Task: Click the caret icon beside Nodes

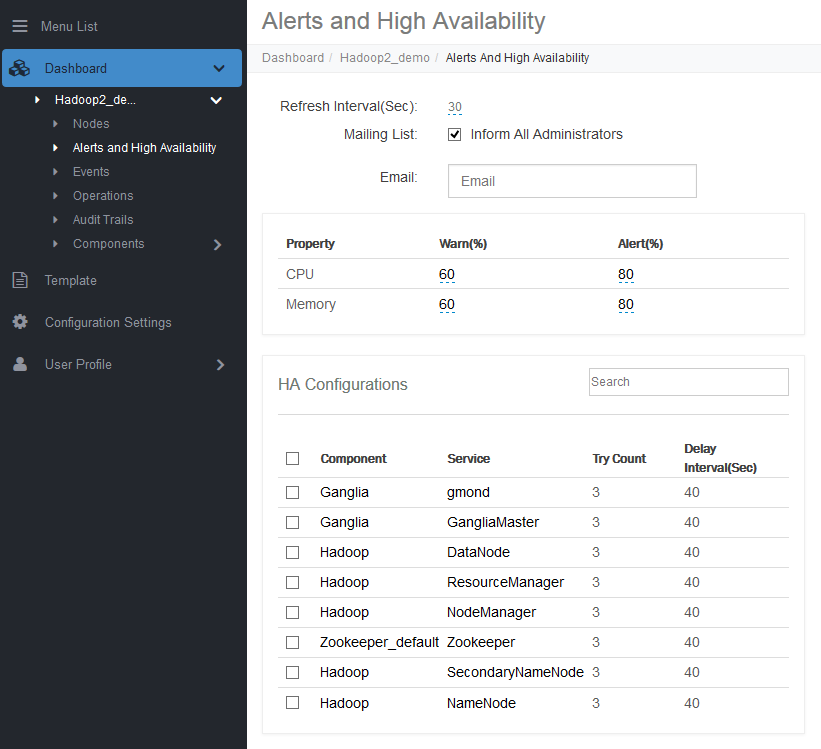Action: 56,124
